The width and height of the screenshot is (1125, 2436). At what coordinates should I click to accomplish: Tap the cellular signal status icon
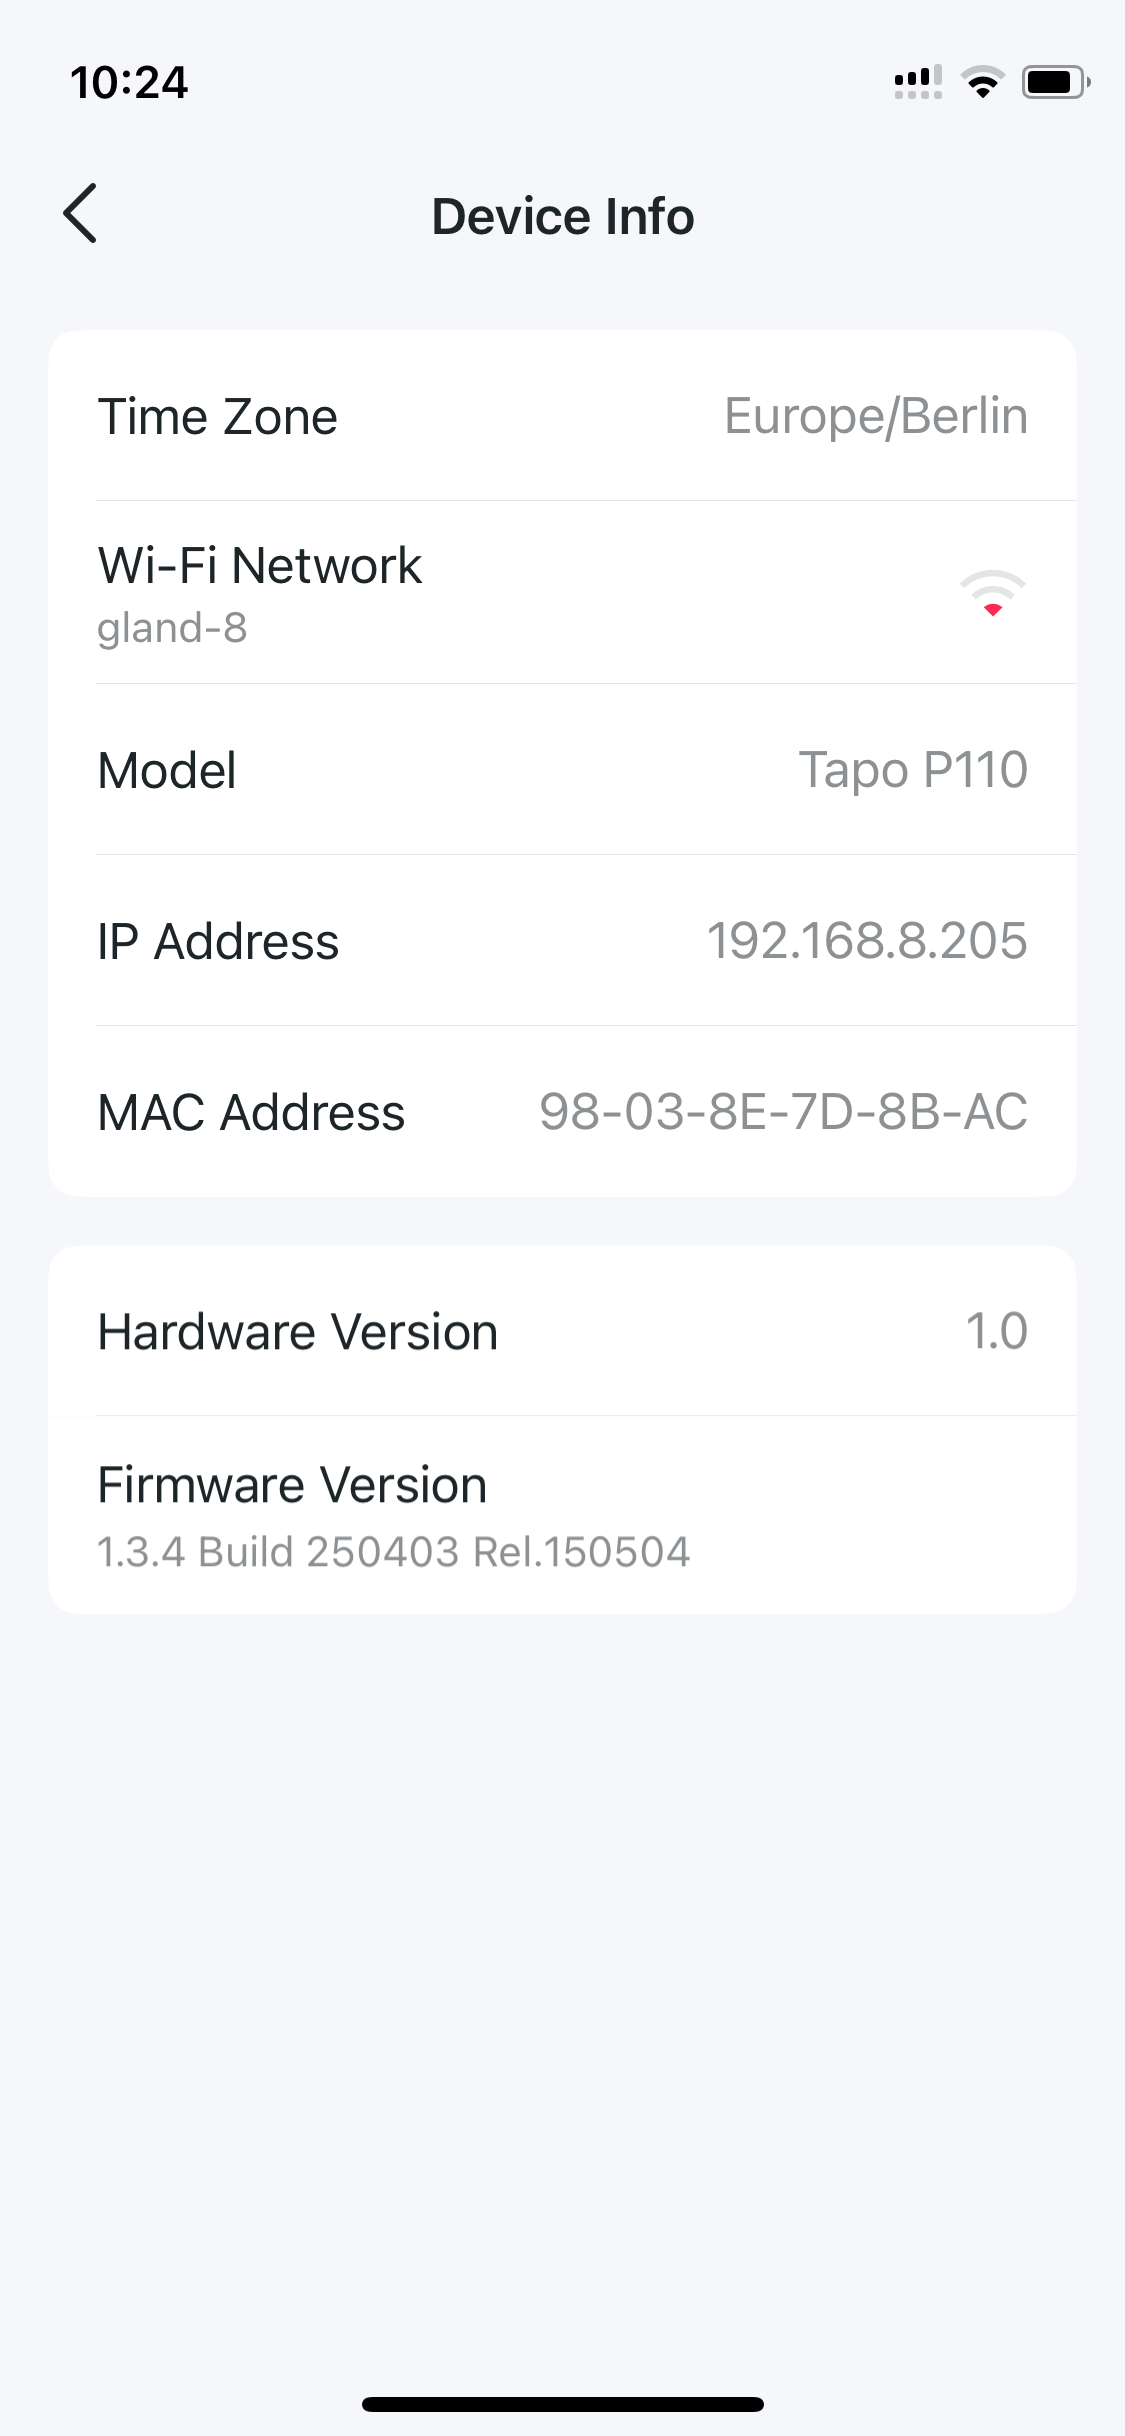point(917,82)
